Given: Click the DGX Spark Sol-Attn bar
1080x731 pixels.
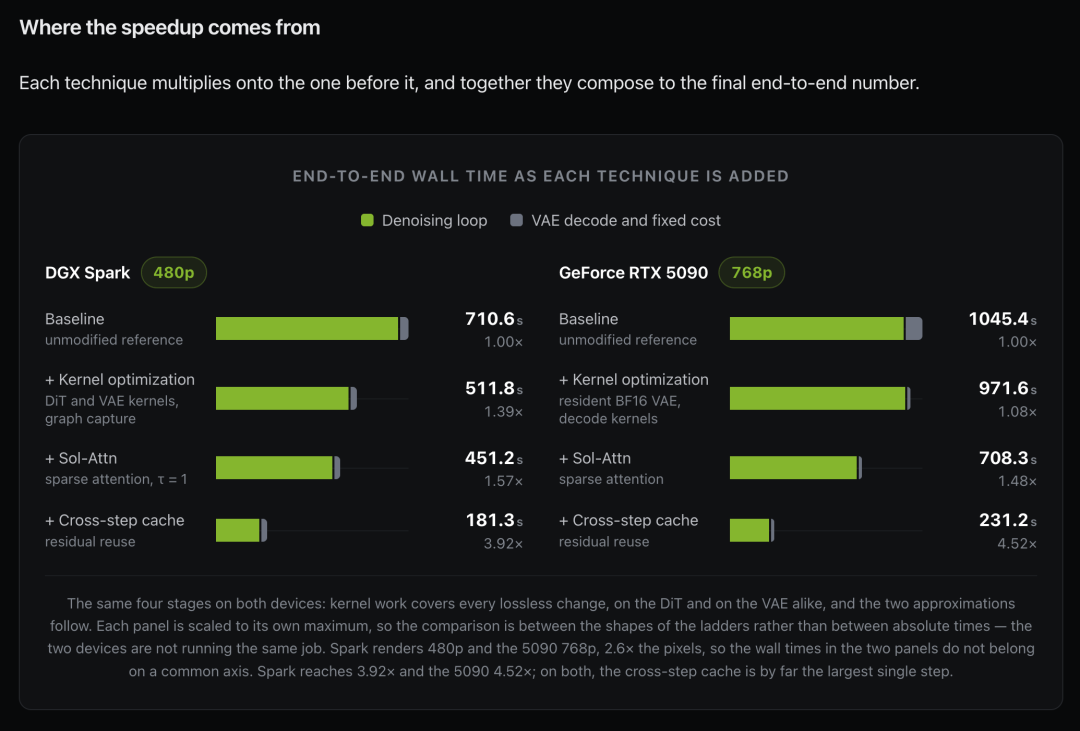Looking at the screenshot, I should coord(278,468).
